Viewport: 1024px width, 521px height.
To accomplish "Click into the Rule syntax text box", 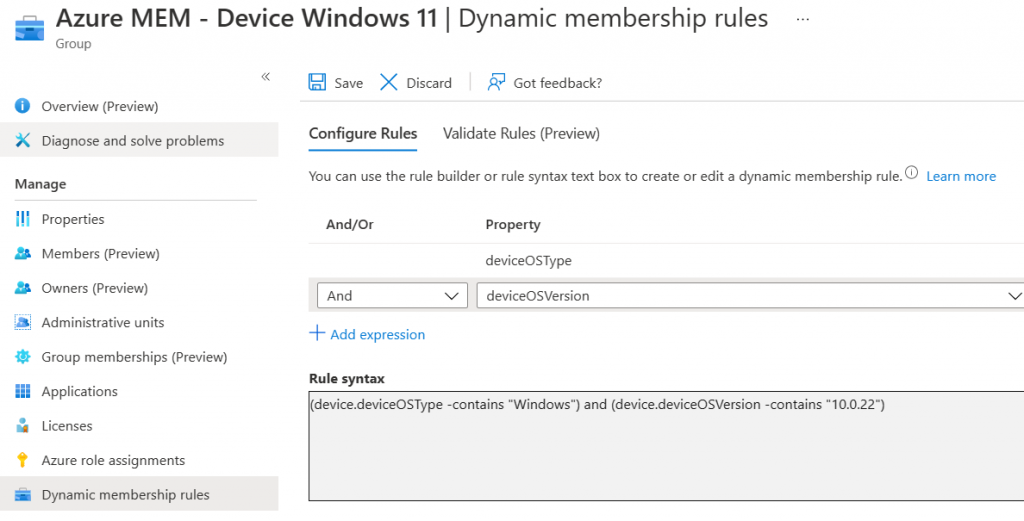I will [666, 446].
